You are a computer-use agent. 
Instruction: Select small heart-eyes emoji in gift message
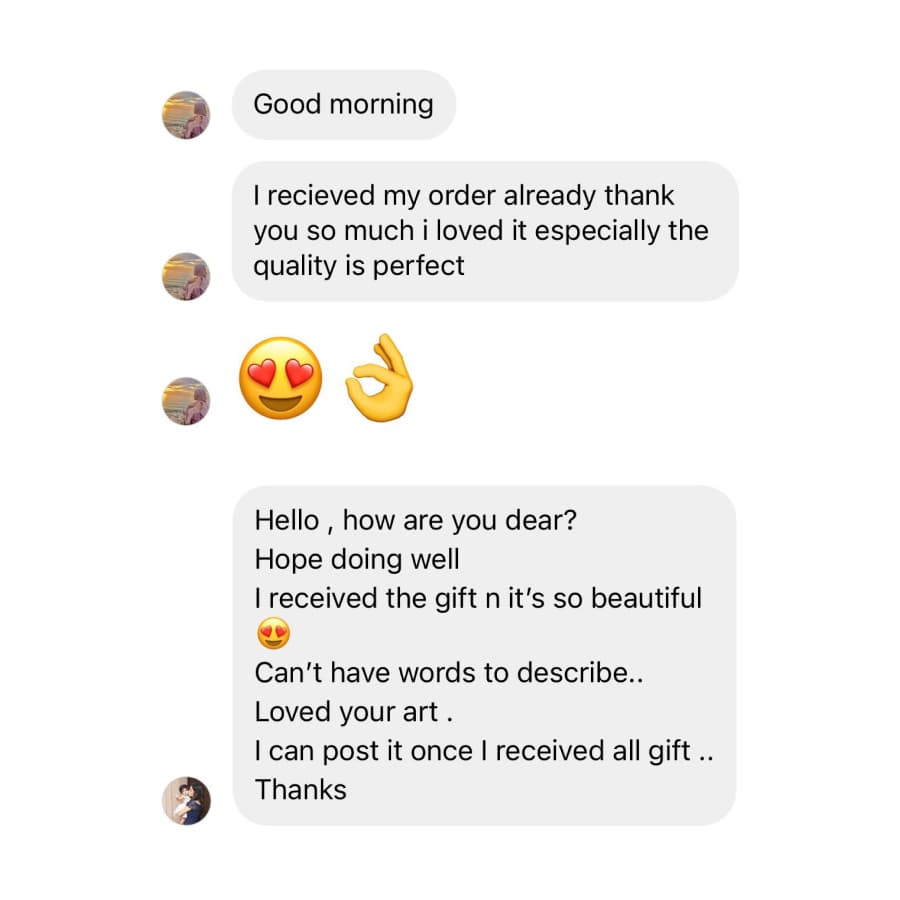coord(273,634)
